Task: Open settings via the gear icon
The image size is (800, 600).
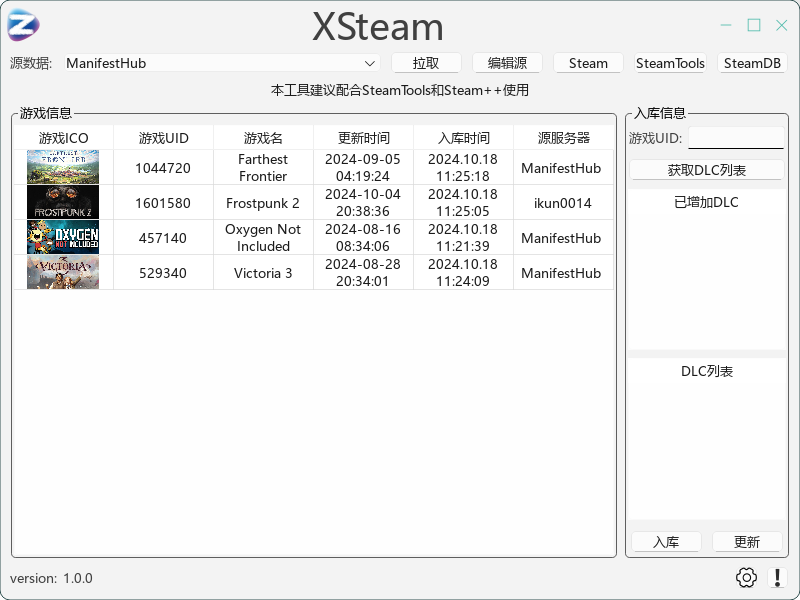Action: coord(746,577)
